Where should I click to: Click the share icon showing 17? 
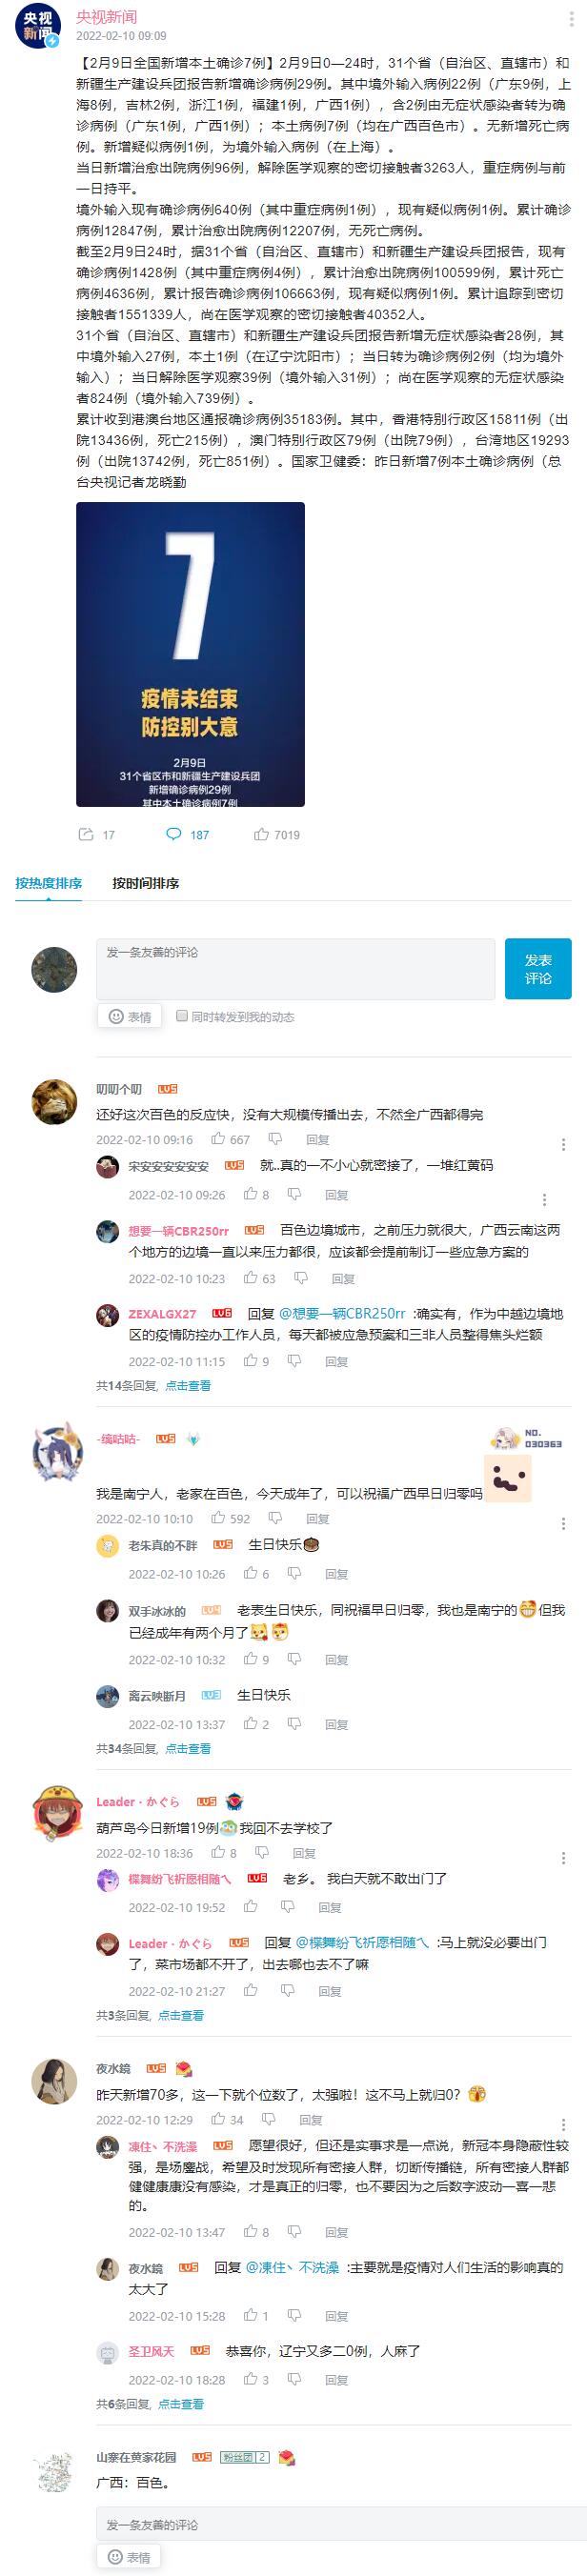coord(96,834)
